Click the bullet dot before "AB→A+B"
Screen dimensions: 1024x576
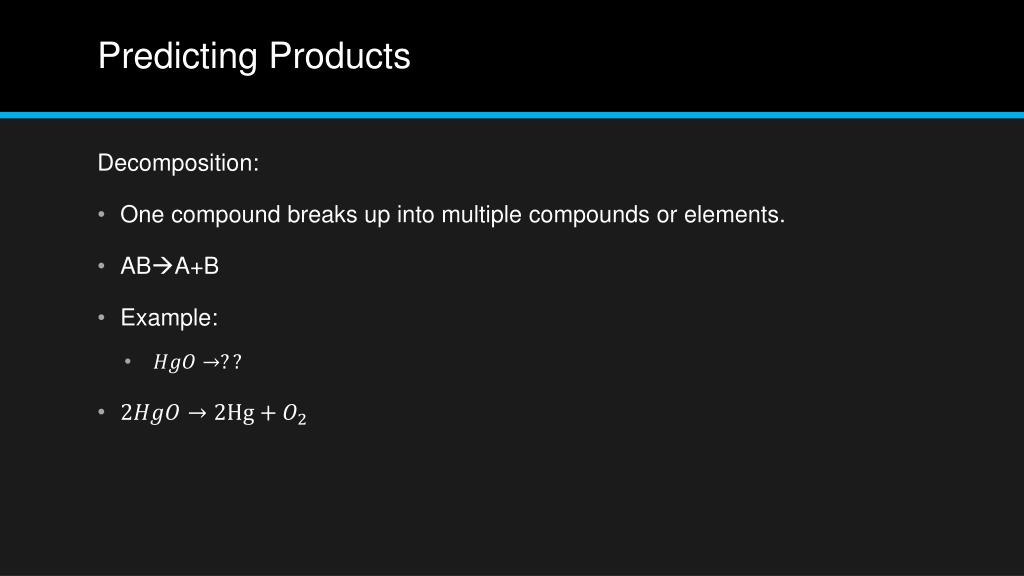pos(103,266)
